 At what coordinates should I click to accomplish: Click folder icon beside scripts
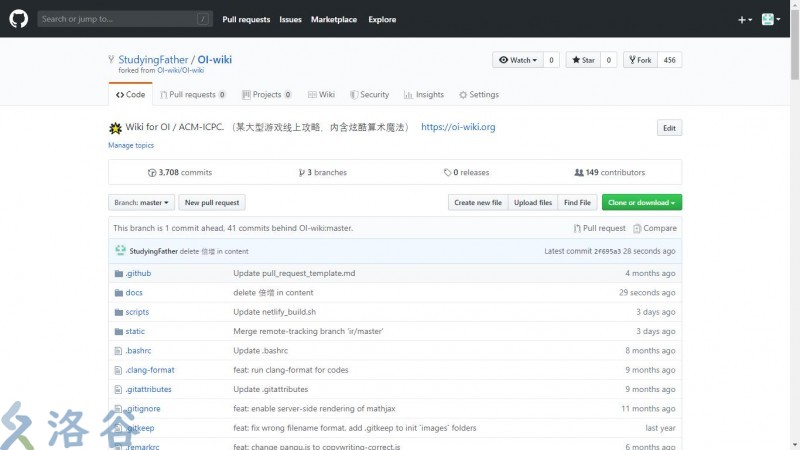pos(118,312)
